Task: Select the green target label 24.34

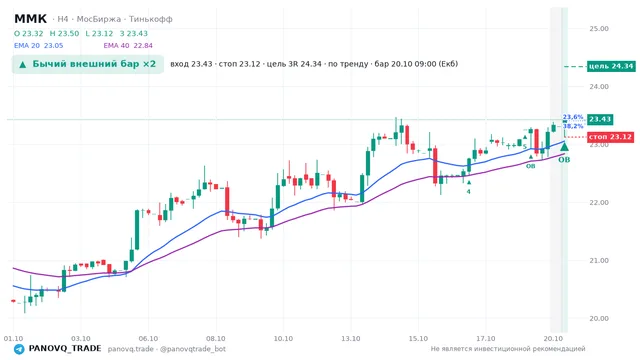Action: pos(611,66)
